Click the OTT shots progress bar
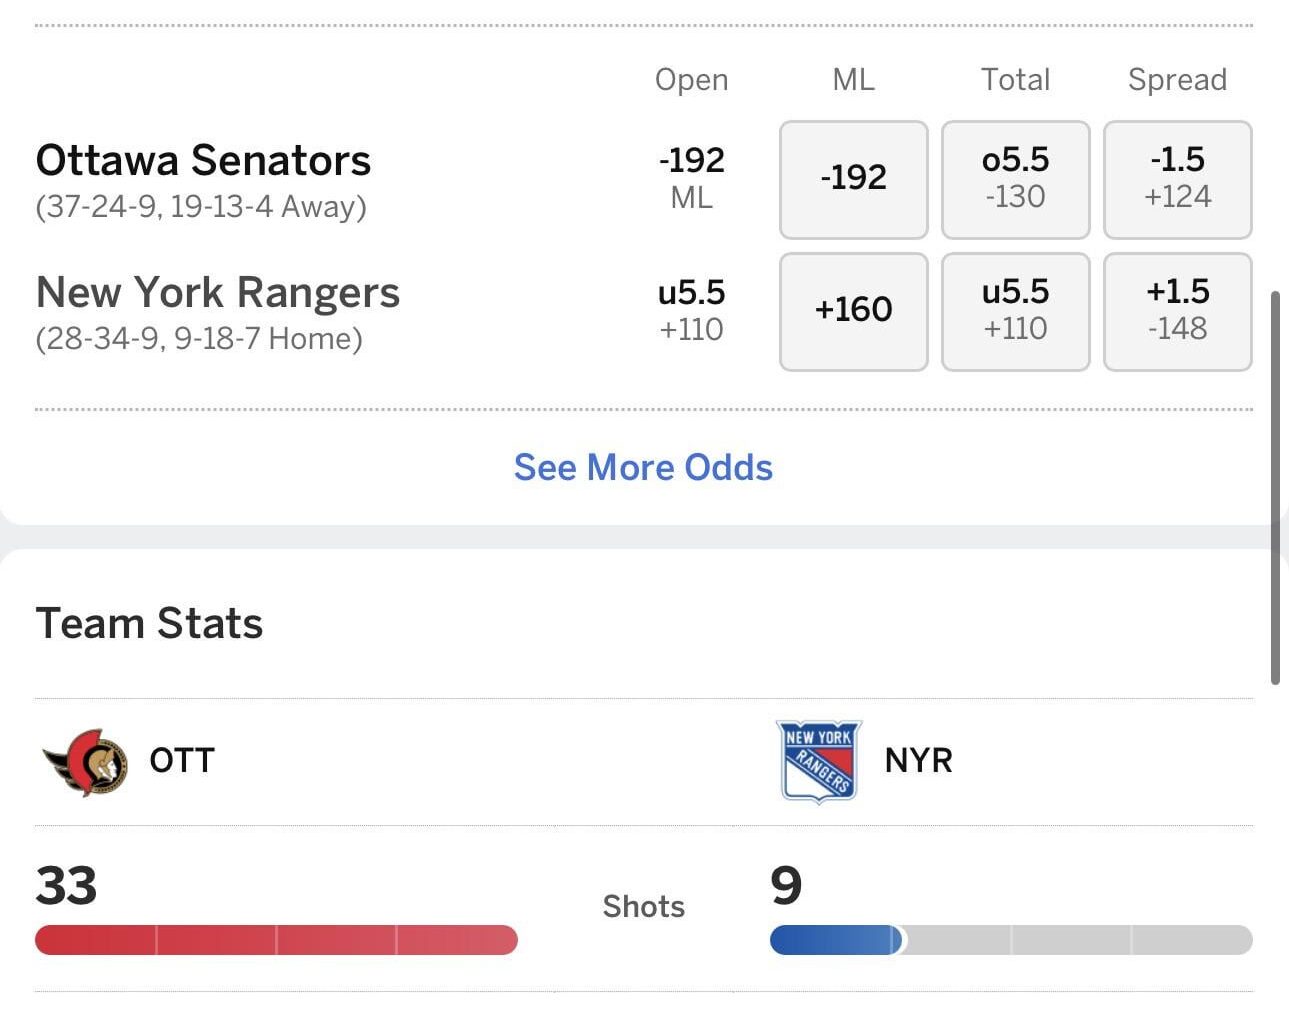 [x=276, y=940]
